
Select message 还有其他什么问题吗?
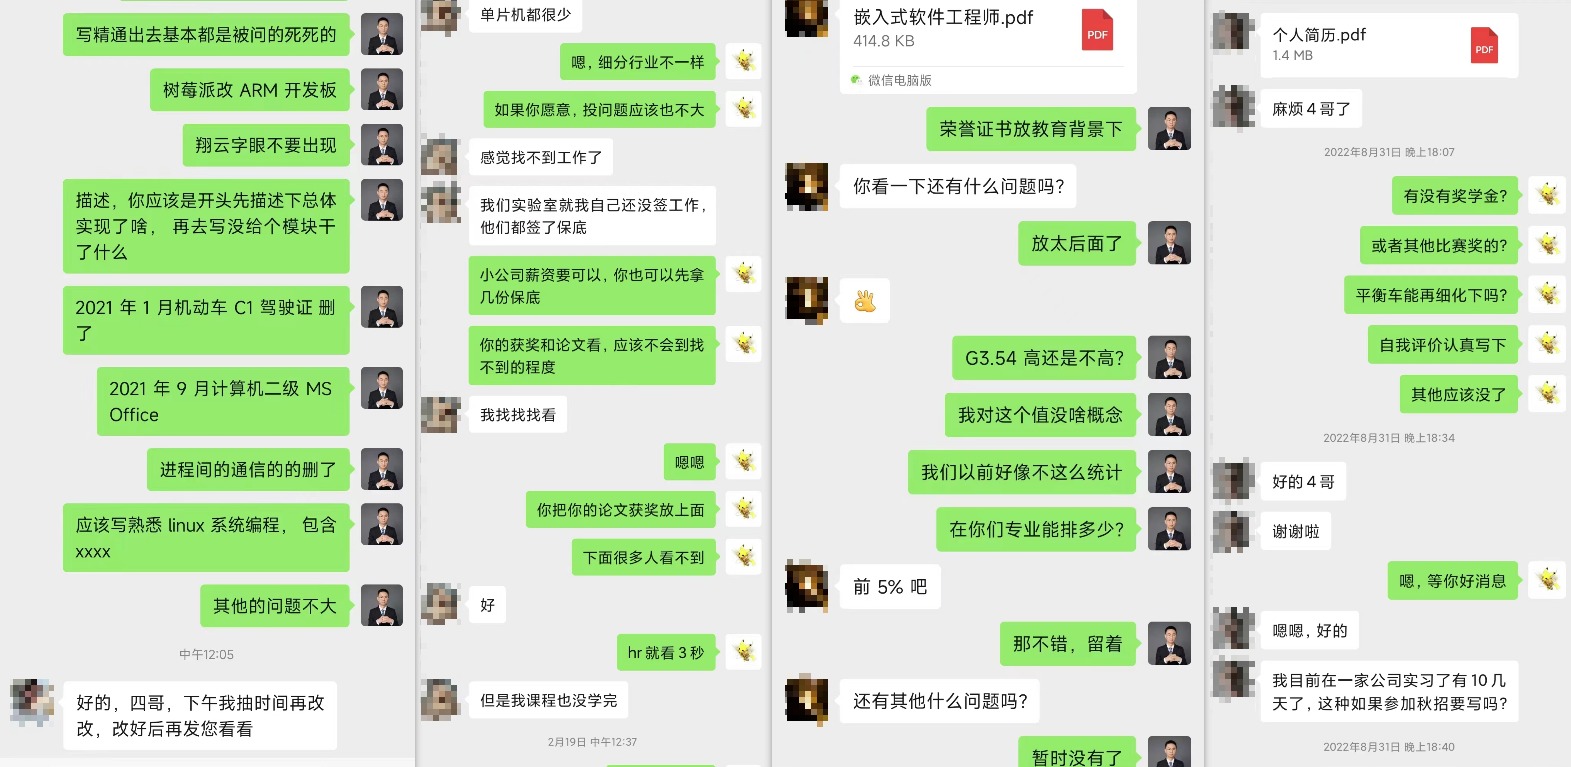pos(940,701)
